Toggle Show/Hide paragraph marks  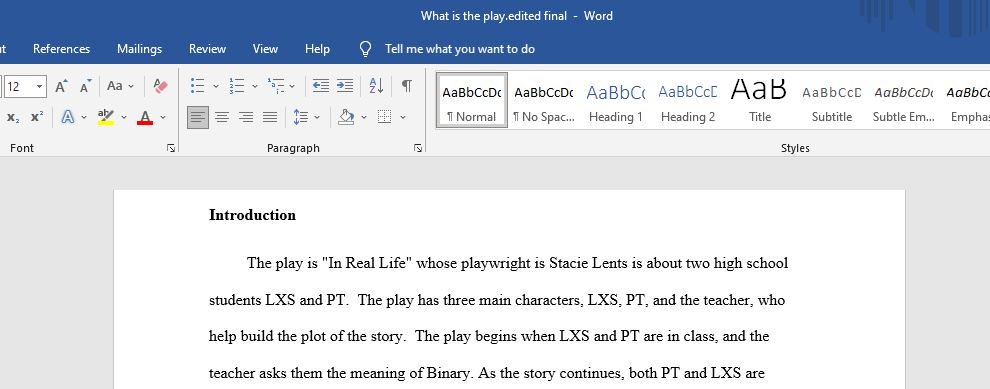[407, 86]
